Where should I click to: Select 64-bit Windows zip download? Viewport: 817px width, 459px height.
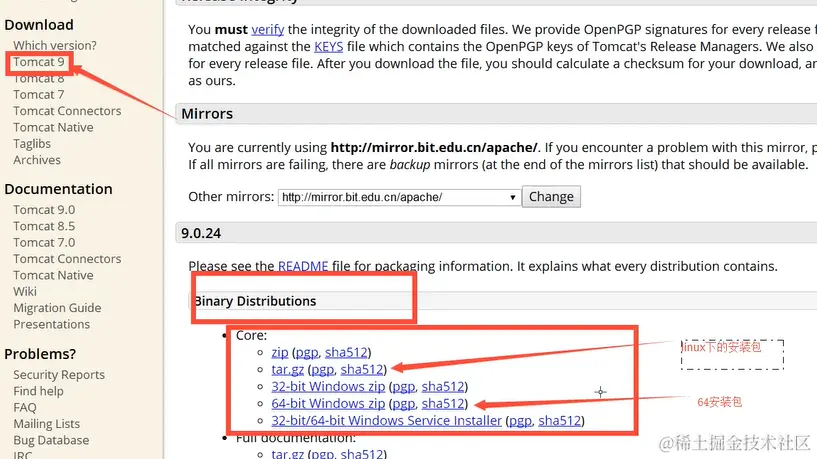click(x=328, y=403)
